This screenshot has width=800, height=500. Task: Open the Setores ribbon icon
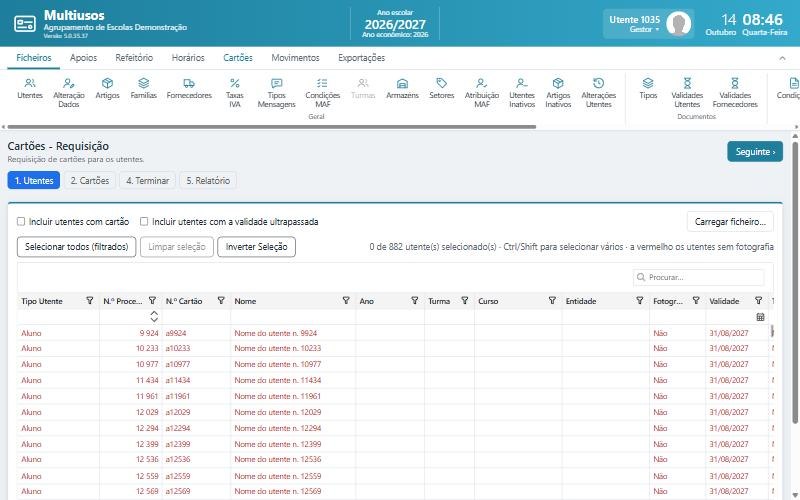point(441,88)
